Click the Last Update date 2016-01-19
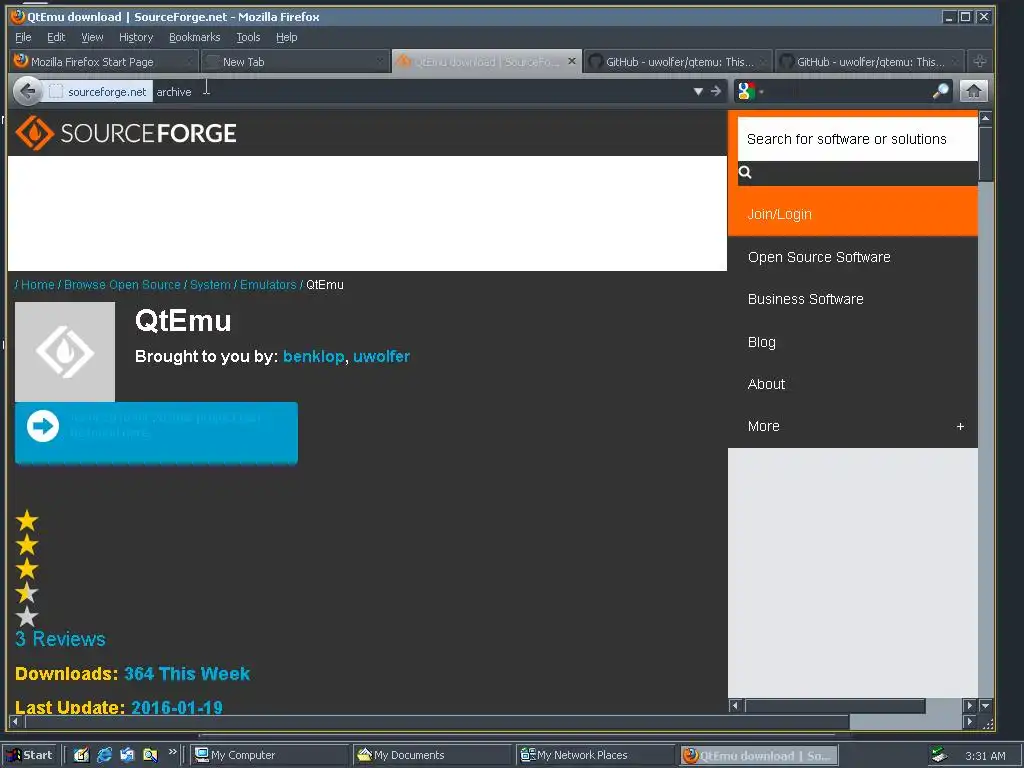The image size is (1024, 768). click(177, 707)
